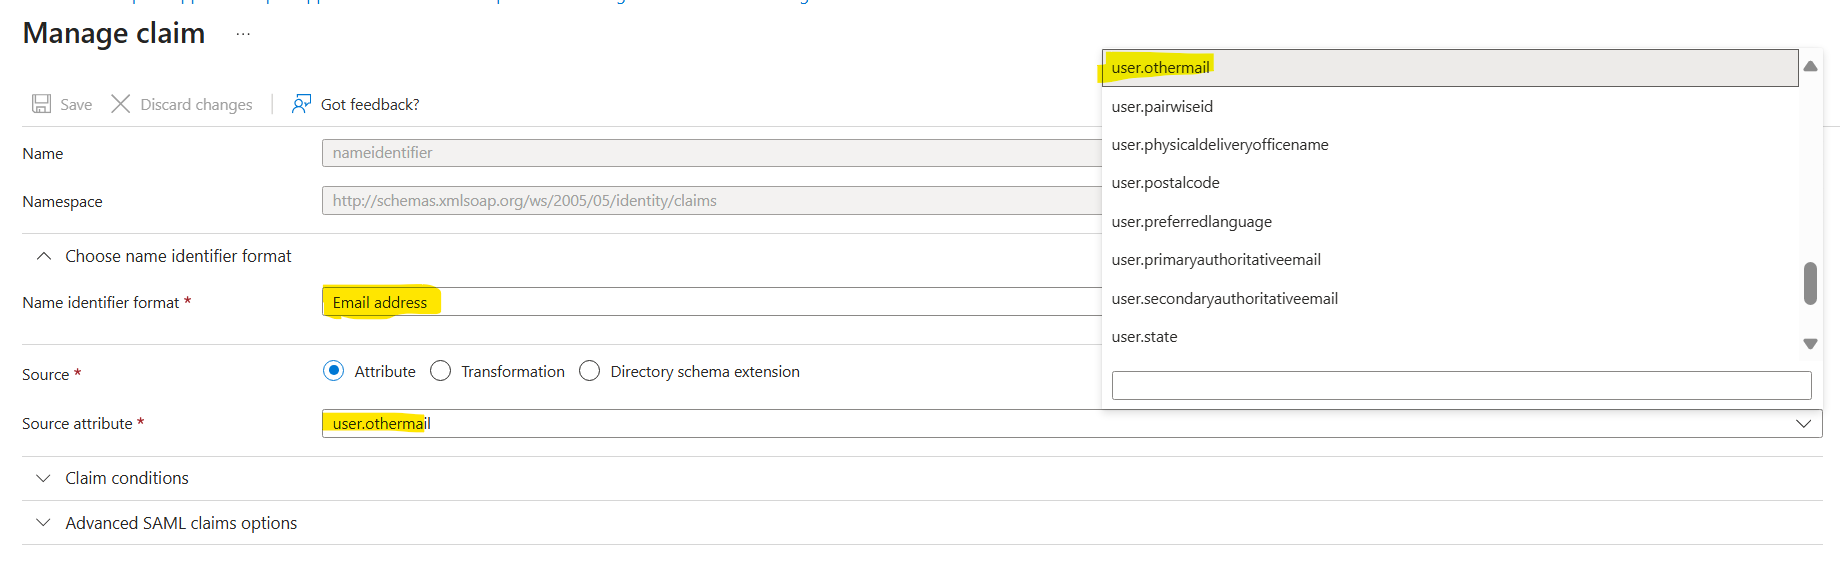Collapse Choose name identifier format section

pyautogui.click(x=43, y=256)
